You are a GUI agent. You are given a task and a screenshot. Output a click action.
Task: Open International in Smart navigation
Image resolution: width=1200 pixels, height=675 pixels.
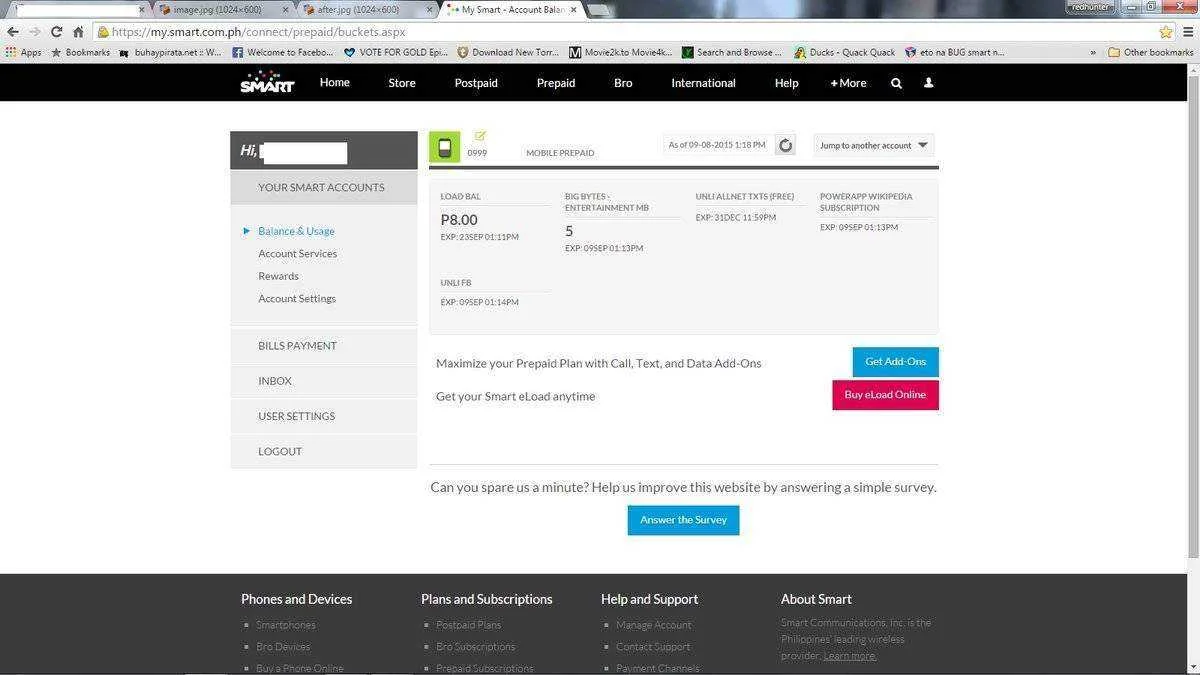coord(703,83)
